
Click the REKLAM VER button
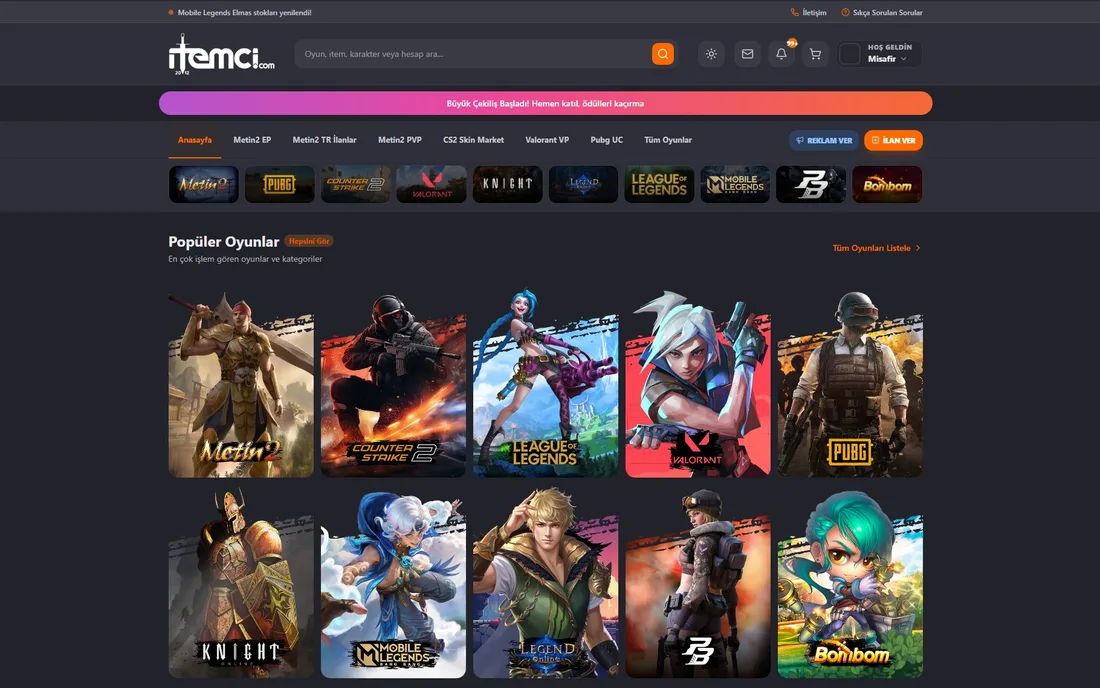[824, 140]
